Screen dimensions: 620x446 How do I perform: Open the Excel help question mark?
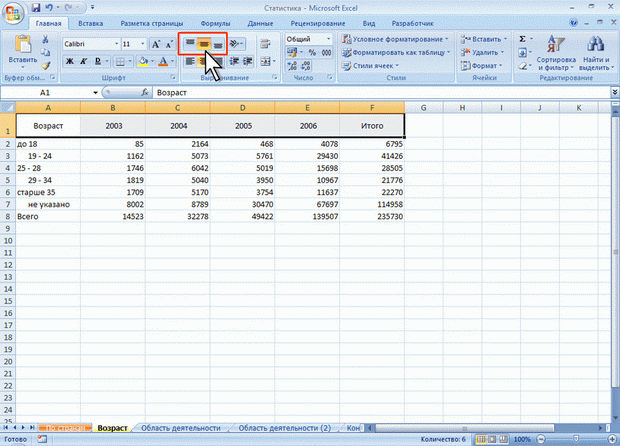point(574,23)
